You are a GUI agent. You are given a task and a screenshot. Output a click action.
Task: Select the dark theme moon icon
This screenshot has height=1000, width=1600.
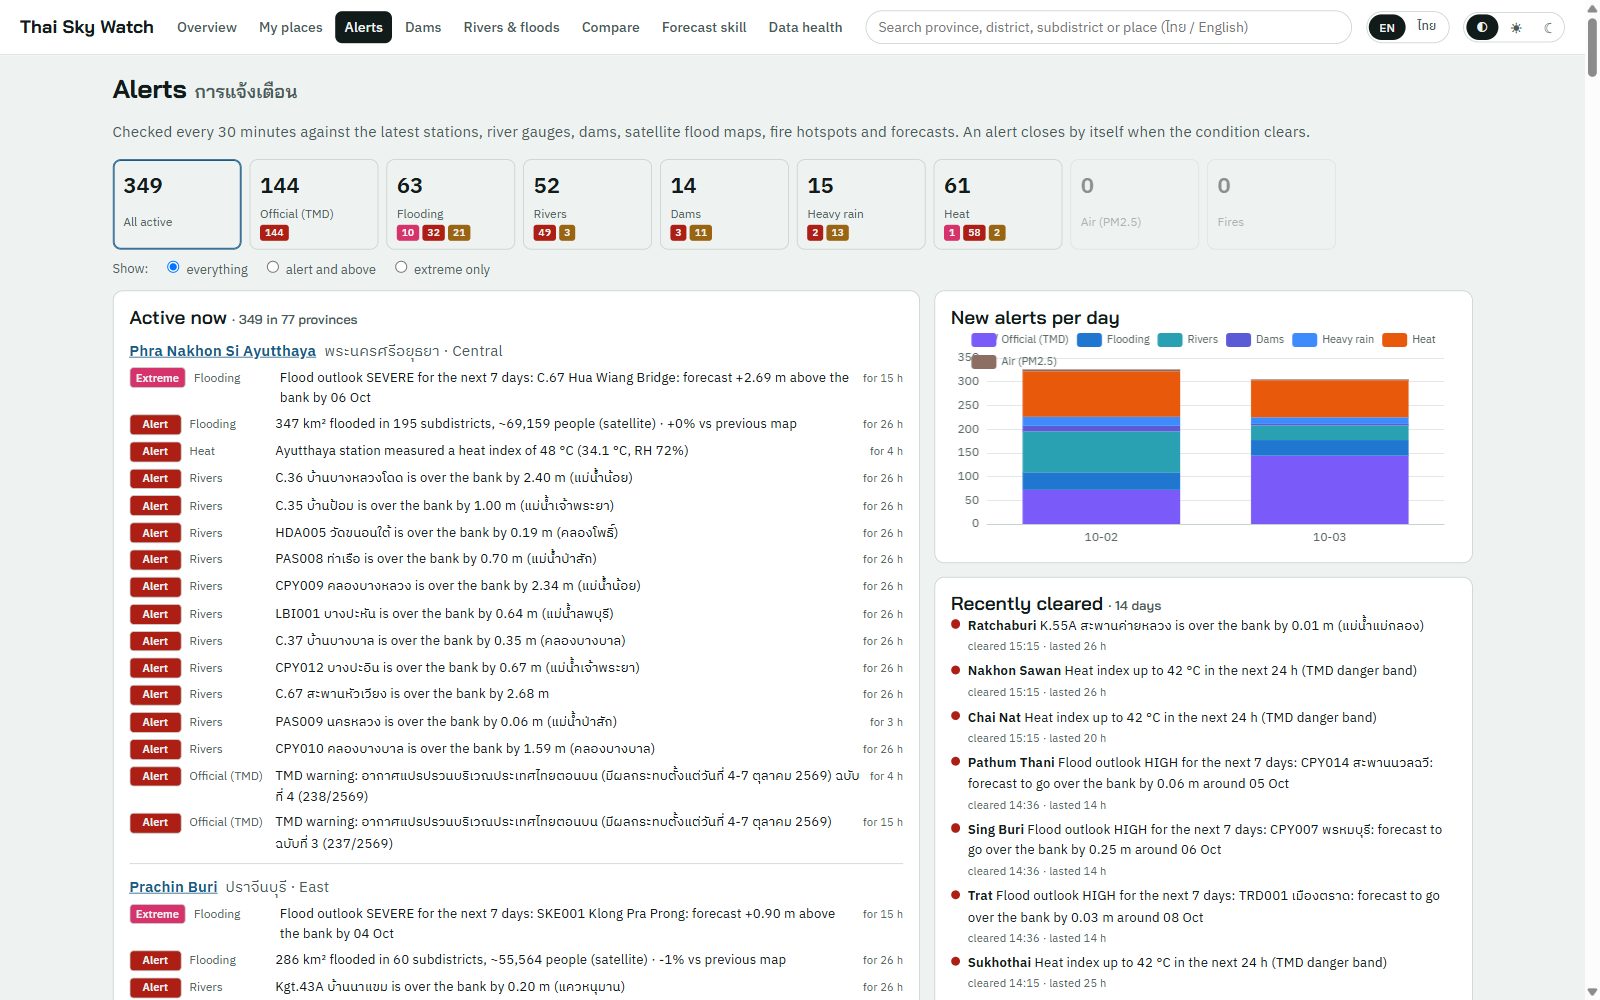(x=1548, y=27)
